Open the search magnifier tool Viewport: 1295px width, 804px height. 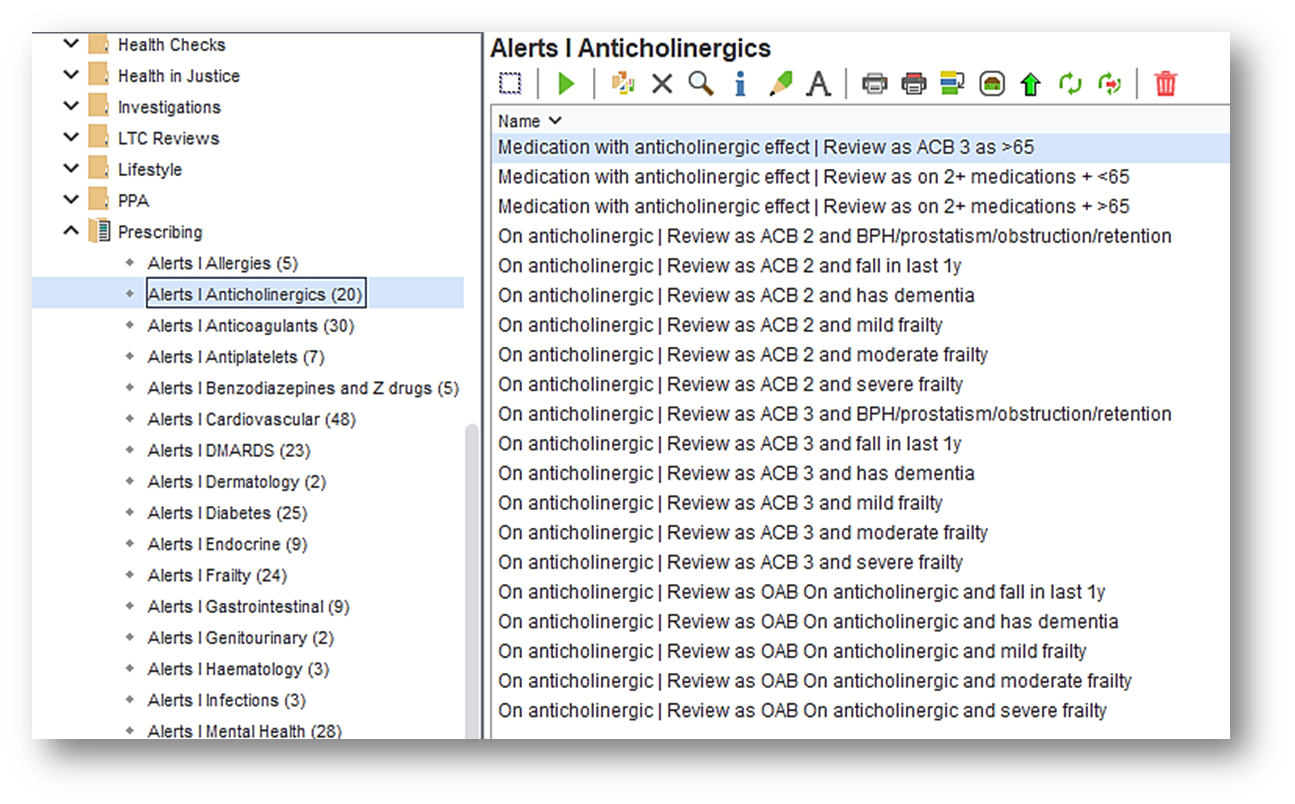pos(701,84)
